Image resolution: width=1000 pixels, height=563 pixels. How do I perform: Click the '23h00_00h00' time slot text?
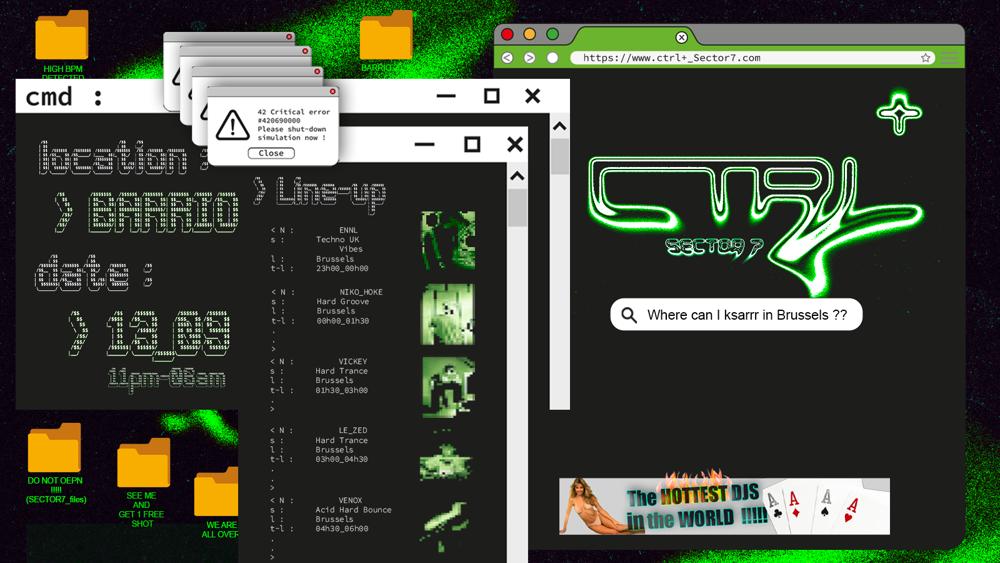click(342, 268)
